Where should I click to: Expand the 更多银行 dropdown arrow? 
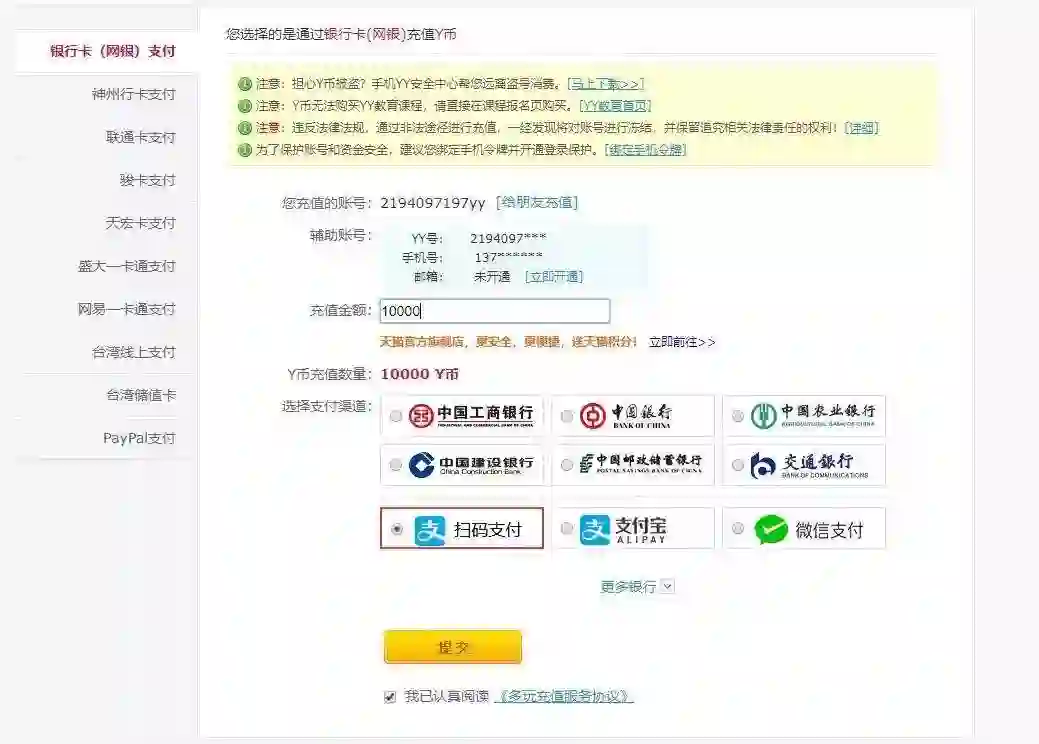point(668,586)
